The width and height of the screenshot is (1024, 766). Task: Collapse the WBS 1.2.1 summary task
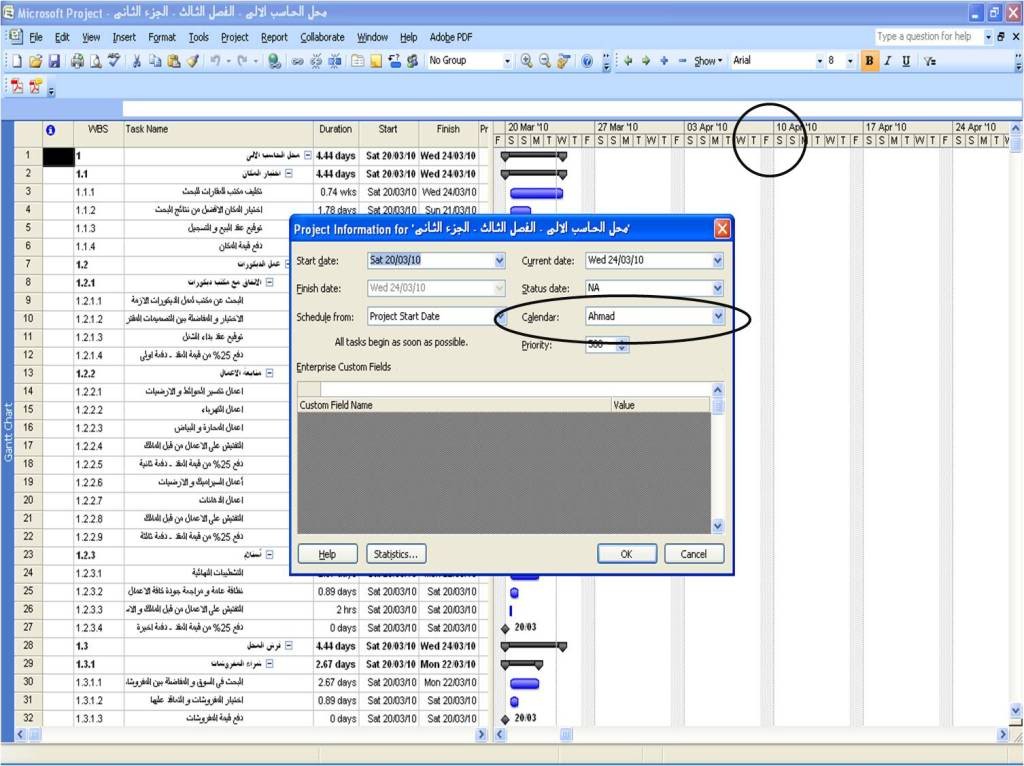tap(270, 283)
